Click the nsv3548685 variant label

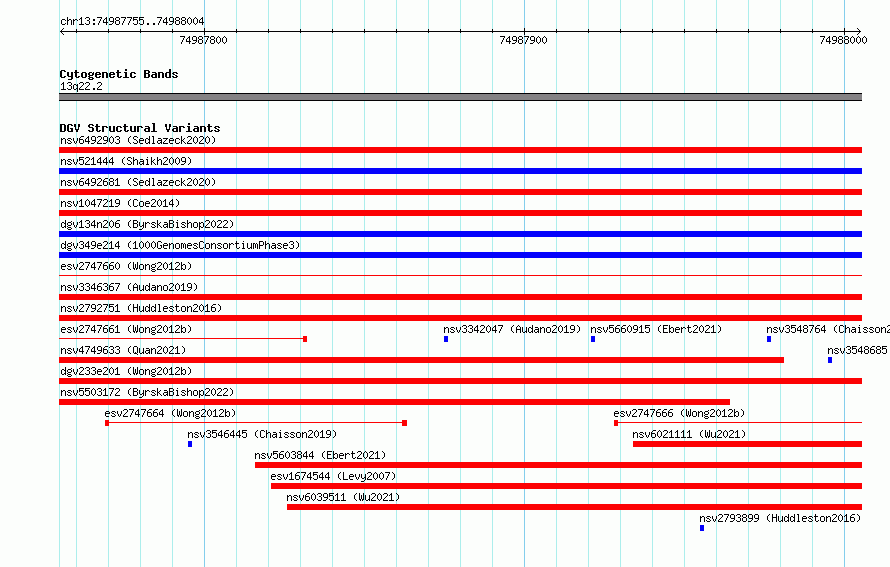tap(858, 350)
